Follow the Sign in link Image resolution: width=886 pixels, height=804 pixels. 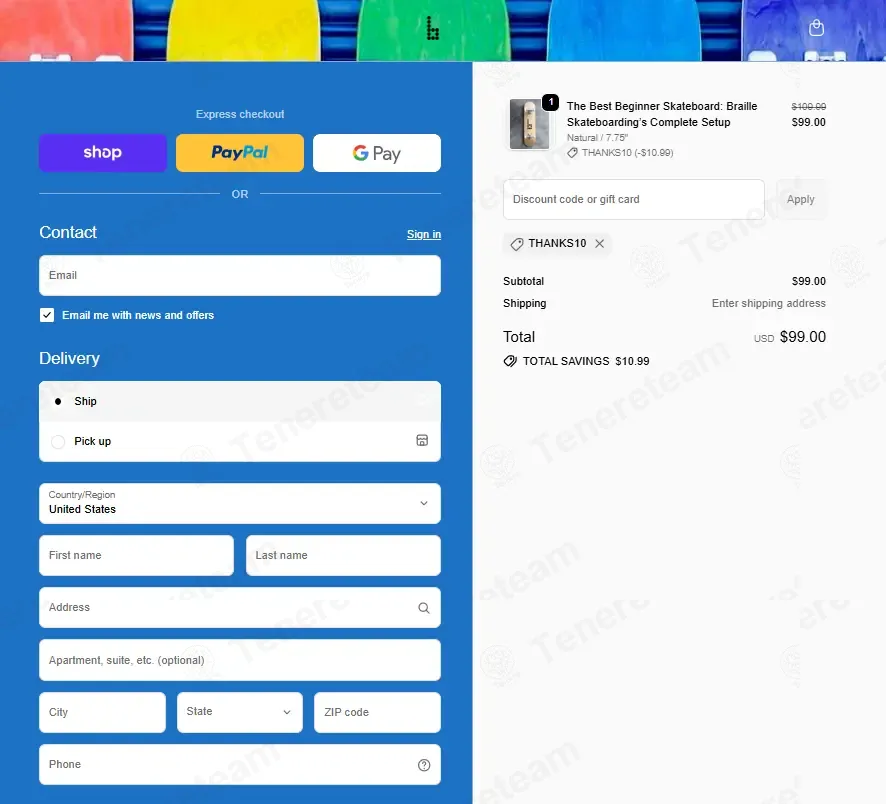click(x=424, y=234)
